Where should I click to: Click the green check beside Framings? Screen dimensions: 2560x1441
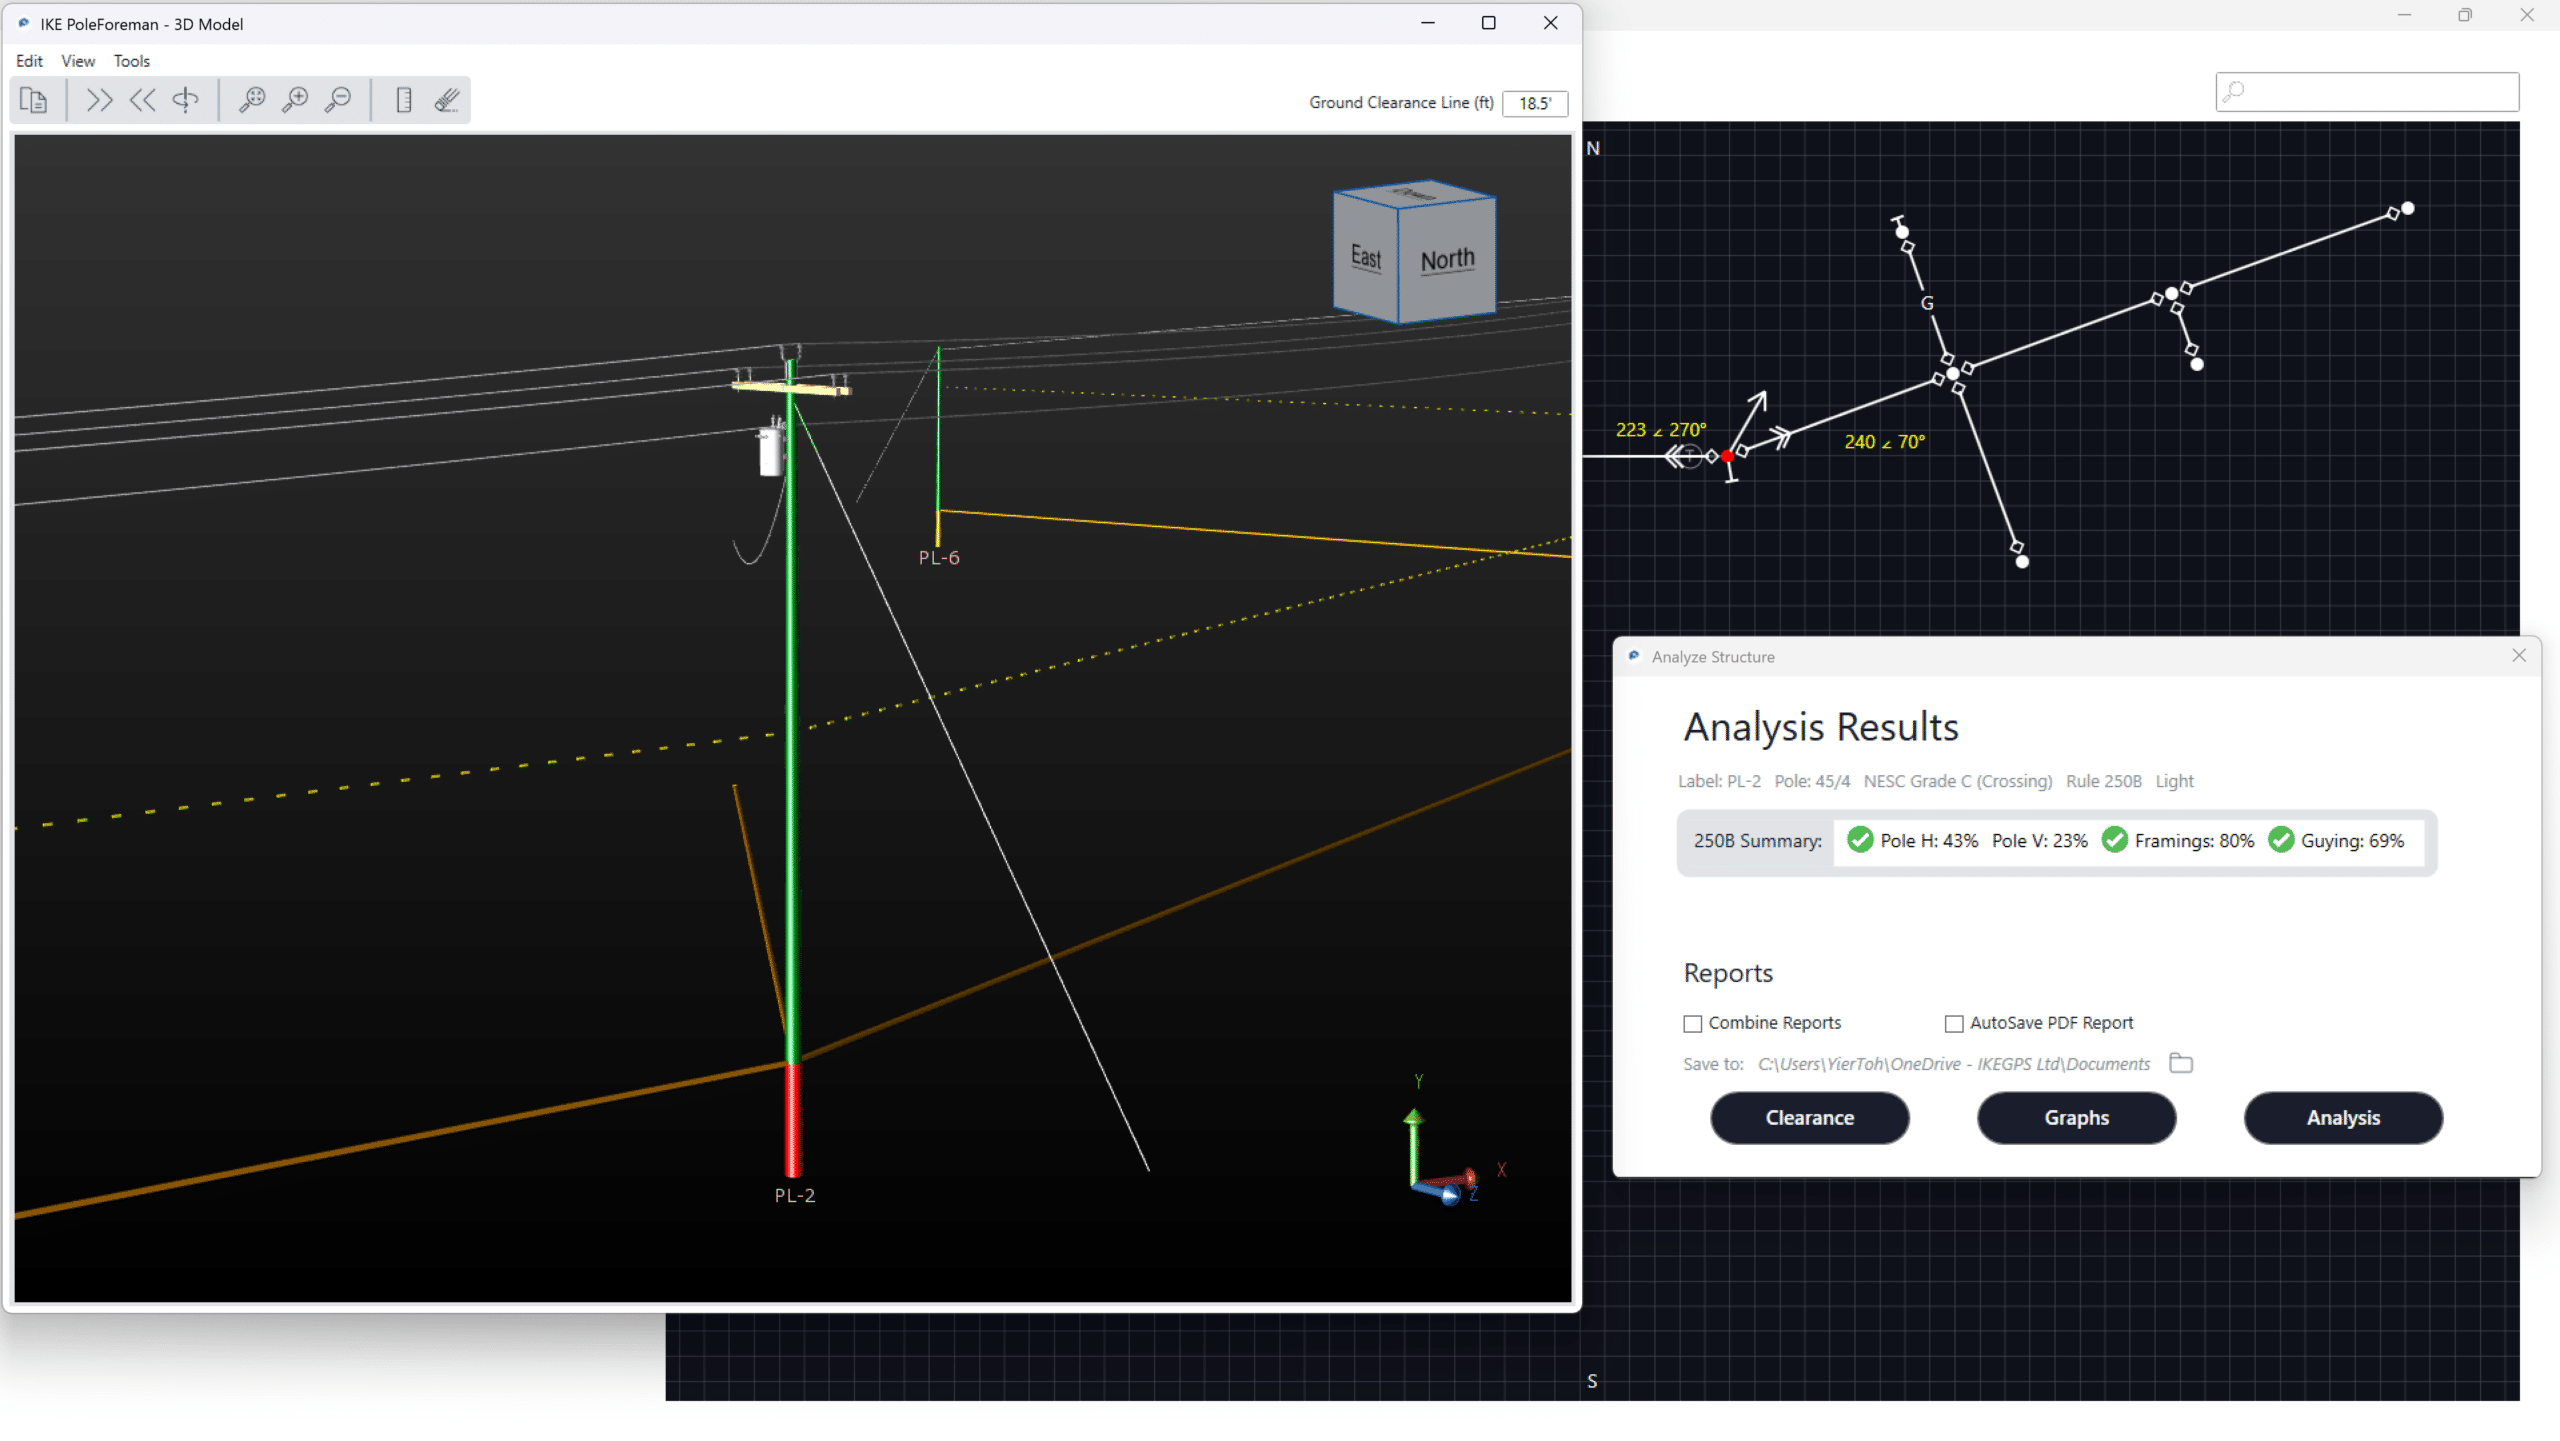(2114, 840)
